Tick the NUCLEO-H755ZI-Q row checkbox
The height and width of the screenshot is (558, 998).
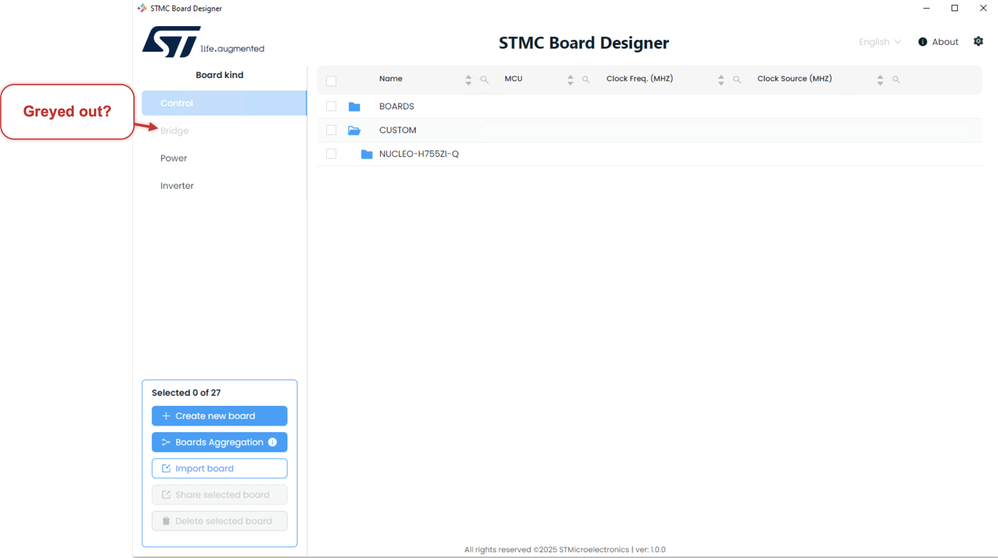(x=331, y=153)
